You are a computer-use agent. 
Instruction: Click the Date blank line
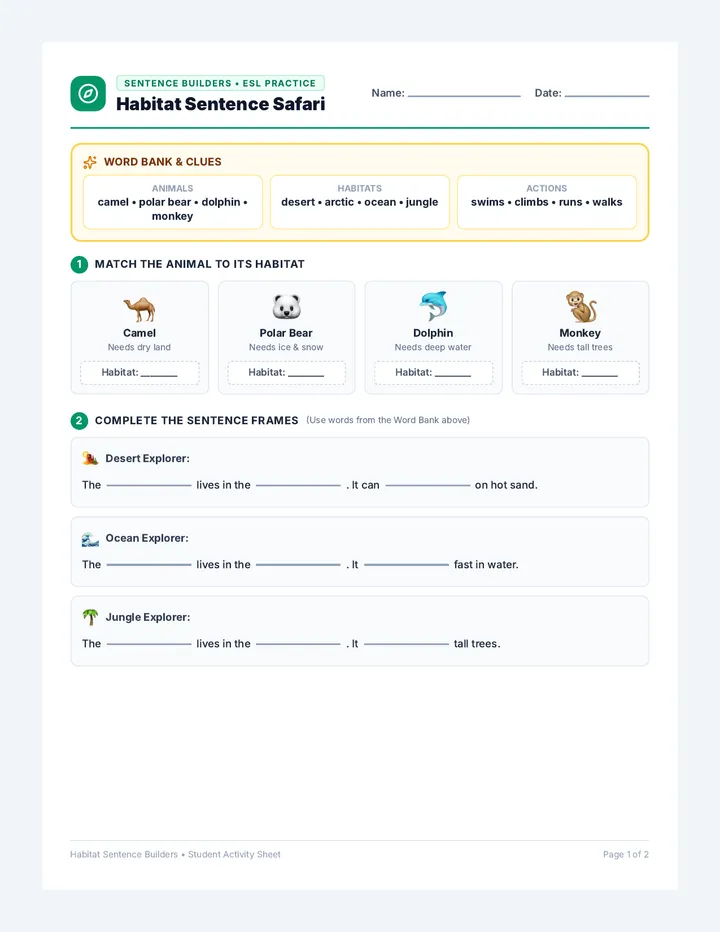(x=607, y=95)
